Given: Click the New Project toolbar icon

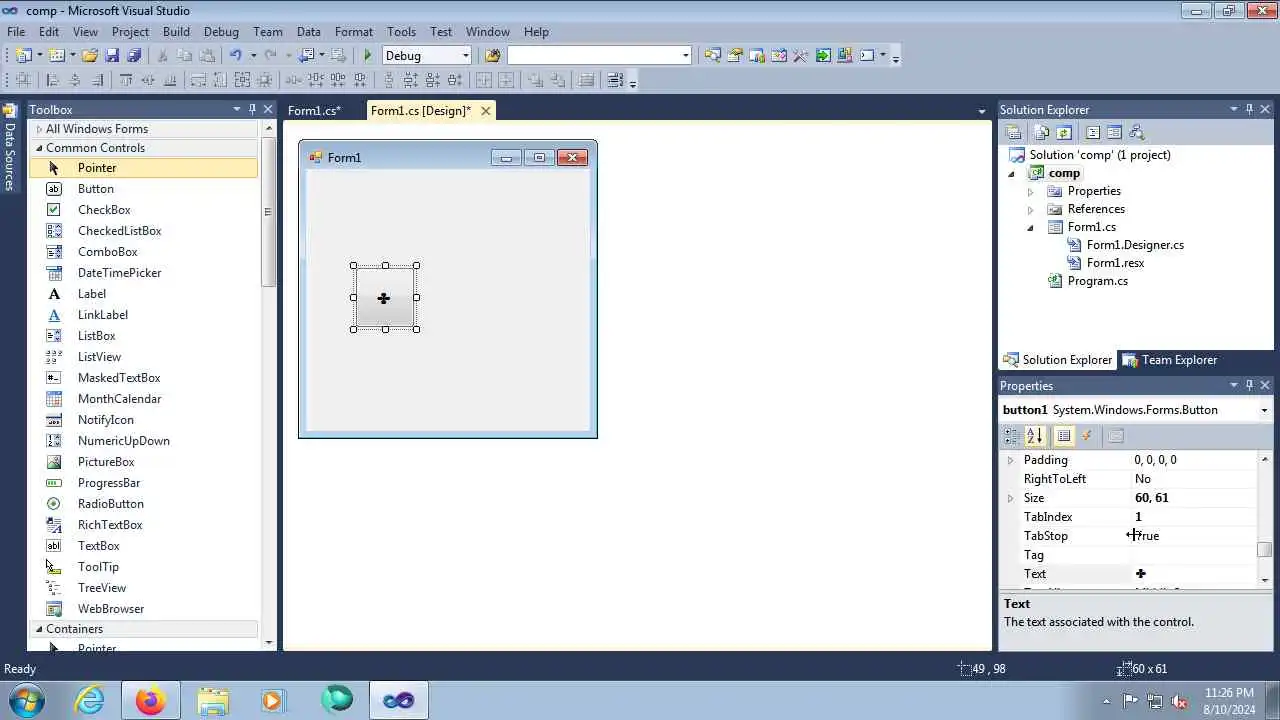Looking at the screenshot, I should pyautogui.click(x=22, y=55).
